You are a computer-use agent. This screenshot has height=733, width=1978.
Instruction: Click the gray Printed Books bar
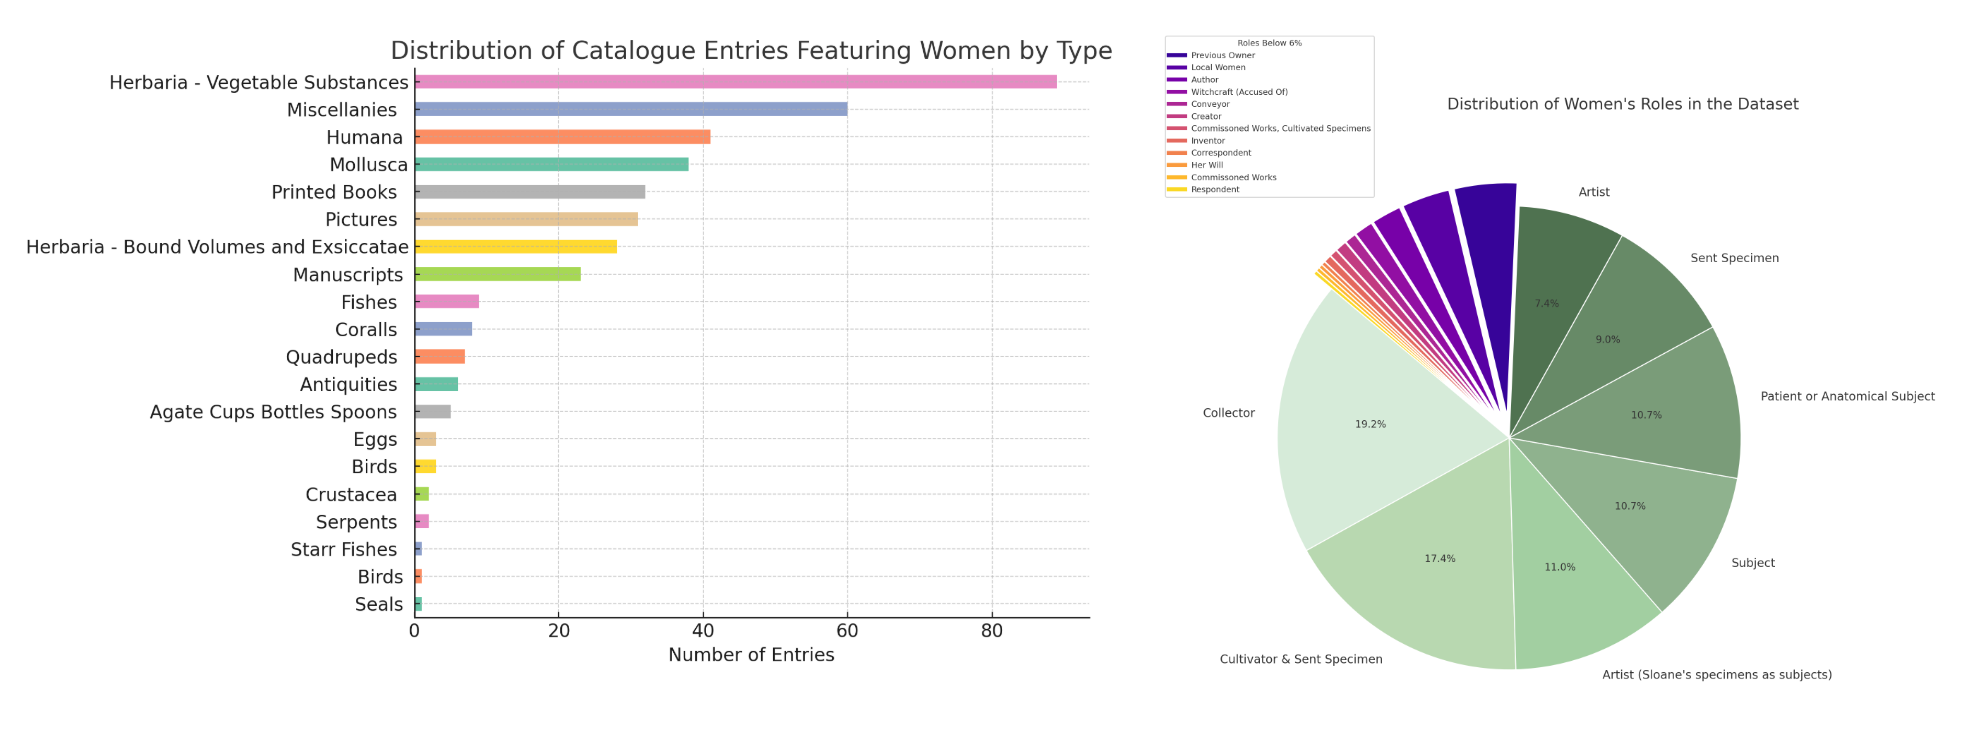[x=530, y=192]
